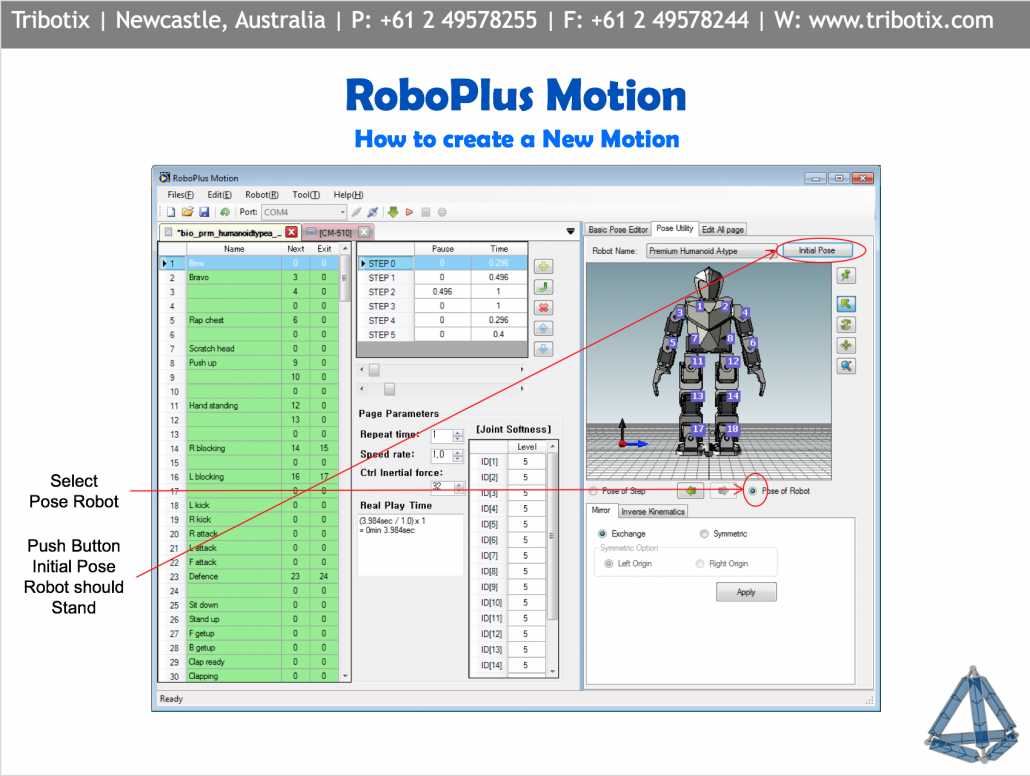The image size is (1030, 776).
Task: Open the Robot menu
Action: click(x=264, y=194)
